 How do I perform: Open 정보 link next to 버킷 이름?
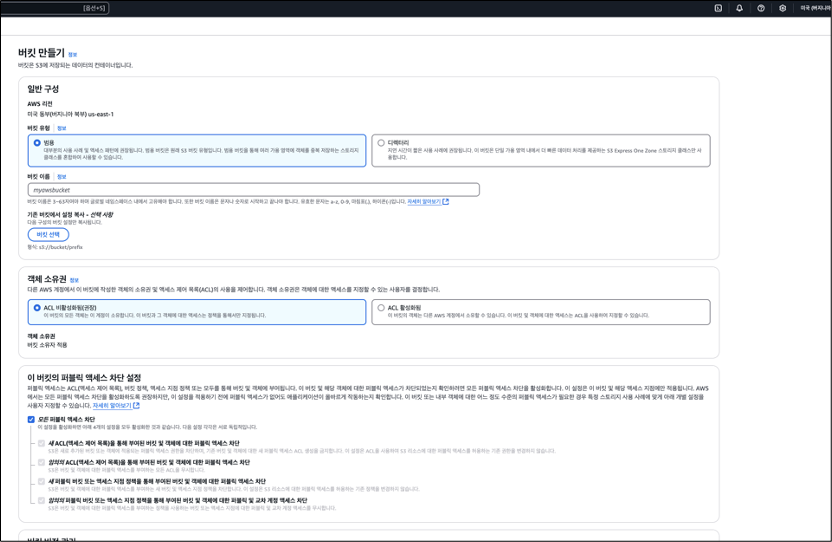pos(62,177)
